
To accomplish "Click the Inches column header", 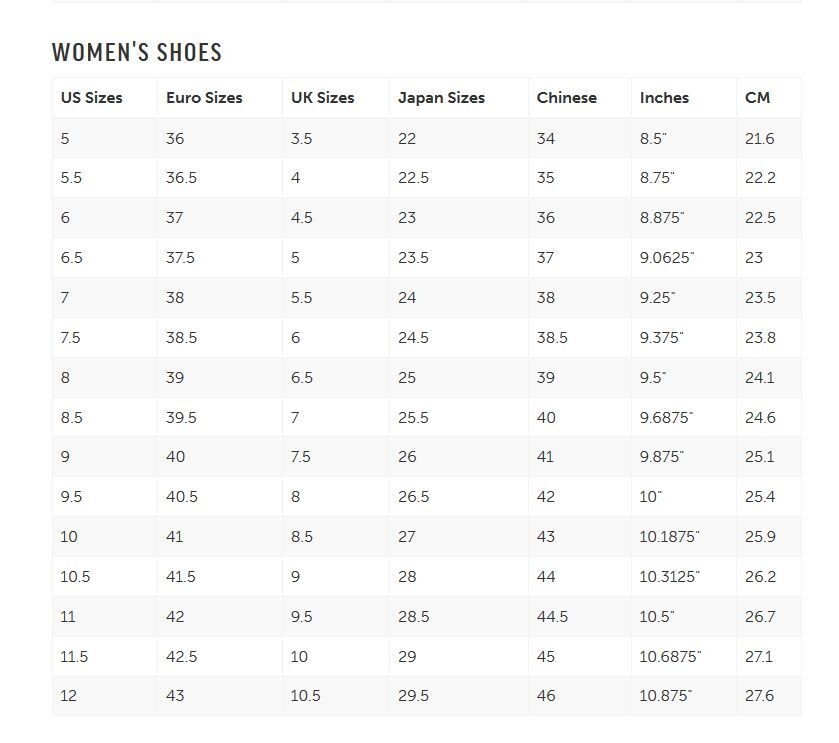I will pyautogui.click(x=684, y=97).
